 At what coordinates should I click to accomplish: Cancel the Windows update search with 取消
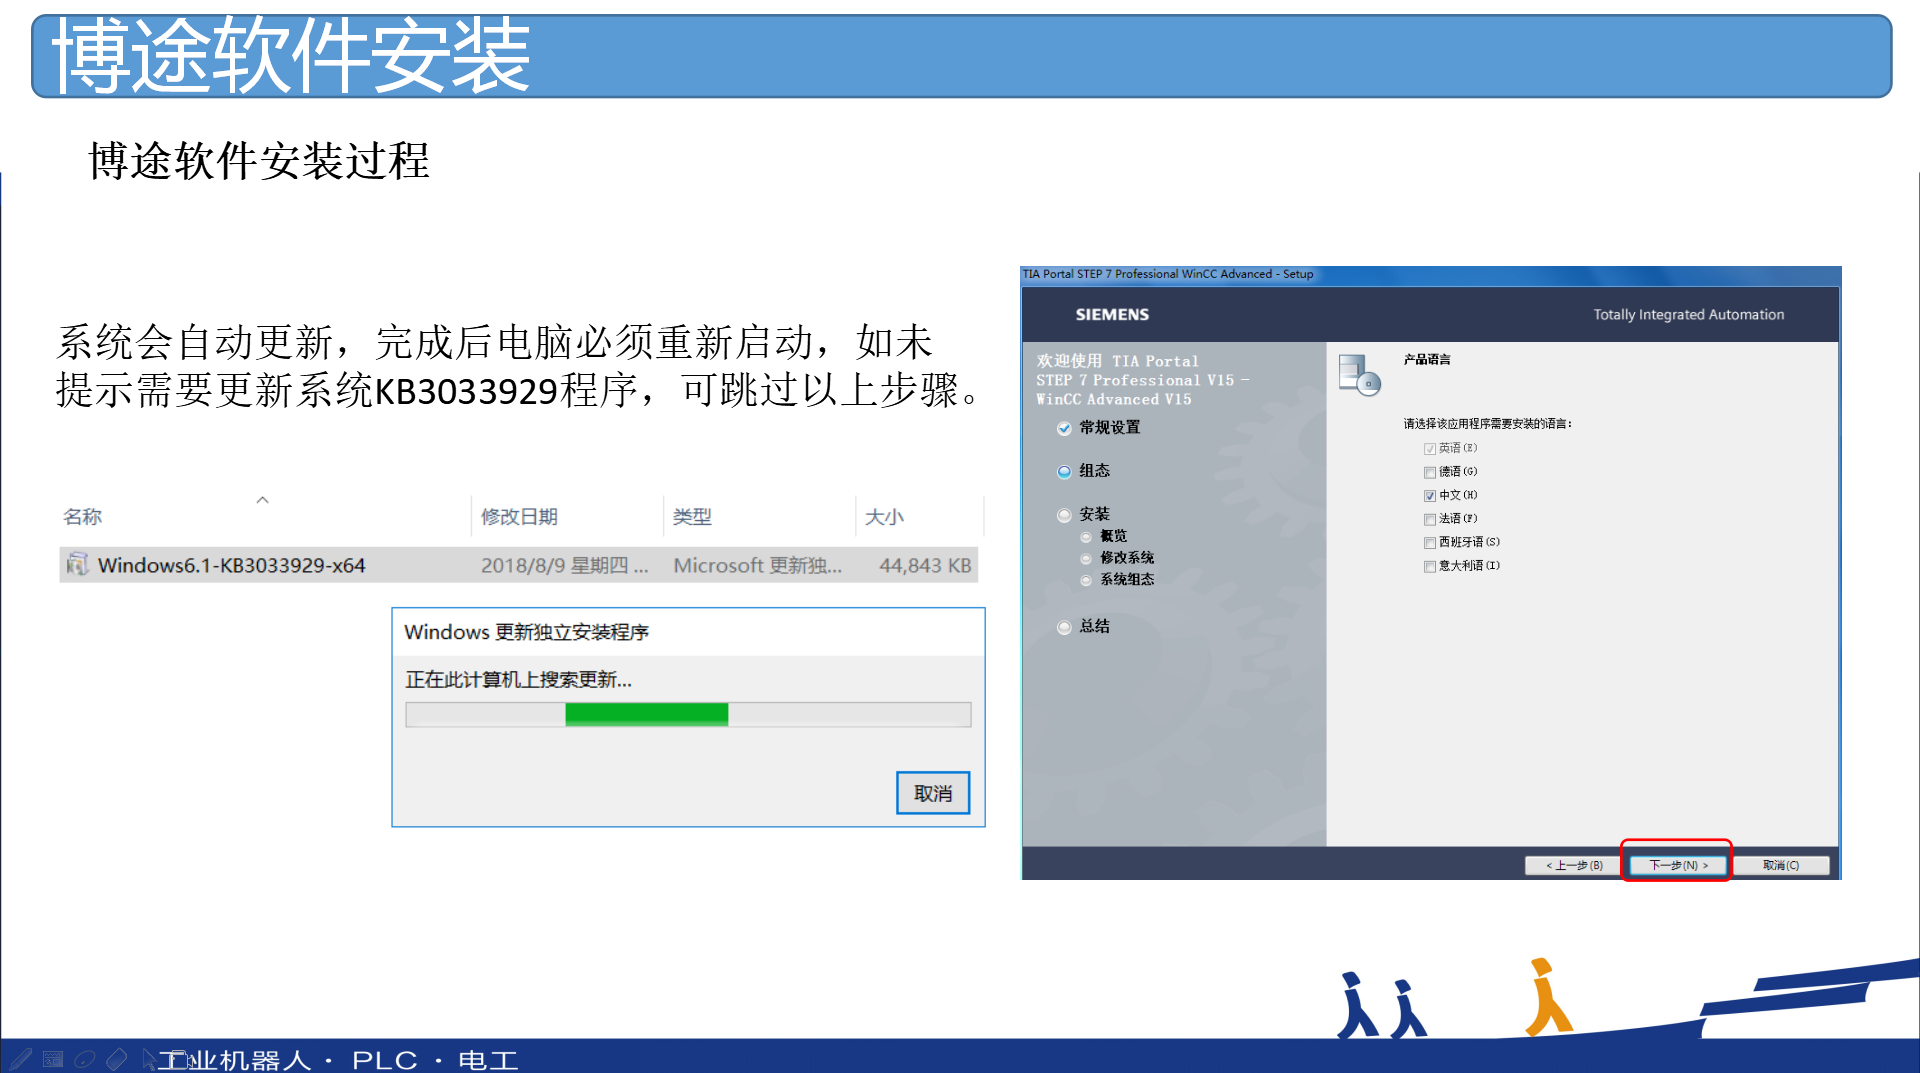(x=932, y=793)
